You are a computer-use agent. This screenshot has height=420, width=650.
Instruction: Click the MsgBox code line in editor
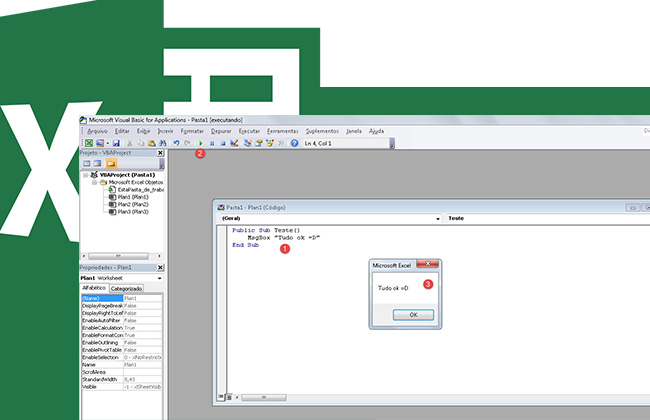click(284, 238)
